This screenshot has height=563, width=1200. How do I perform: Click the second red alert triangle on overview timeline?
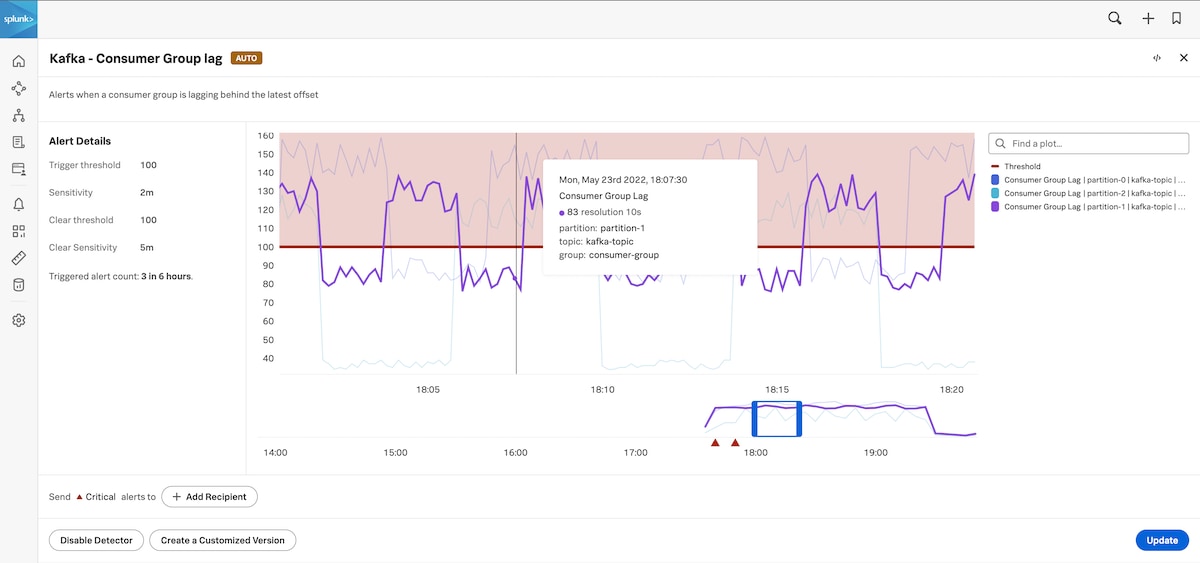click(735, 442)
